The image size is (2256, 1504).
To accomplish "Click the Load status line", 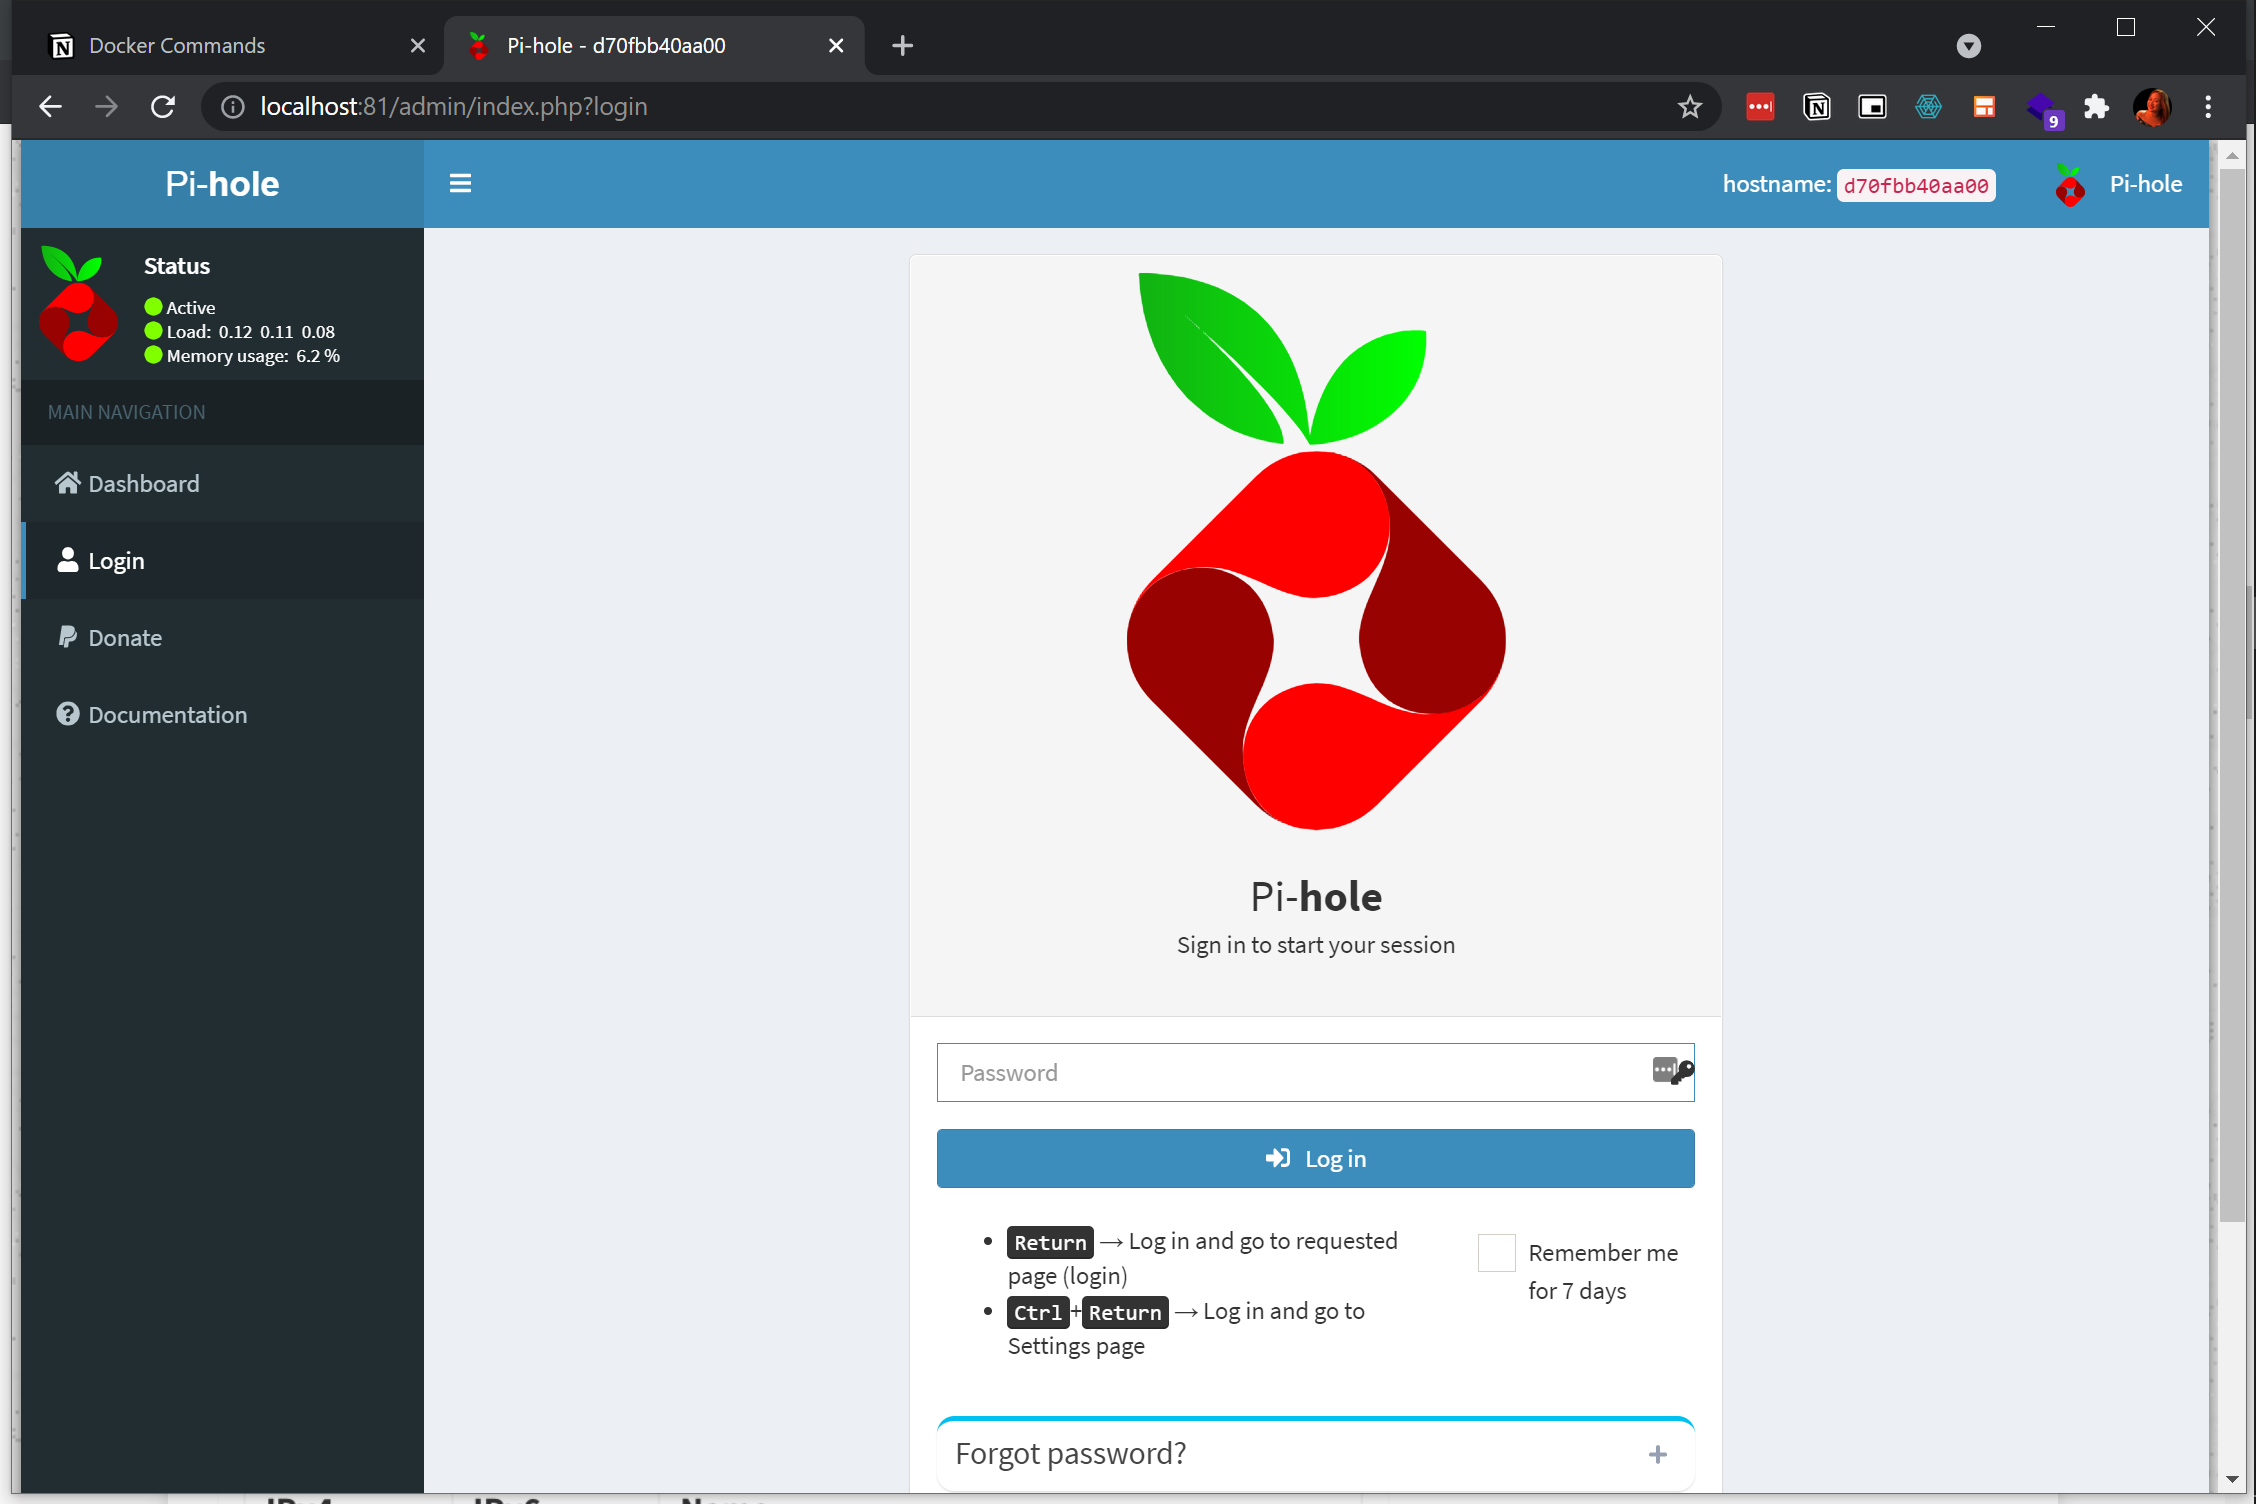I will (240, 332).
